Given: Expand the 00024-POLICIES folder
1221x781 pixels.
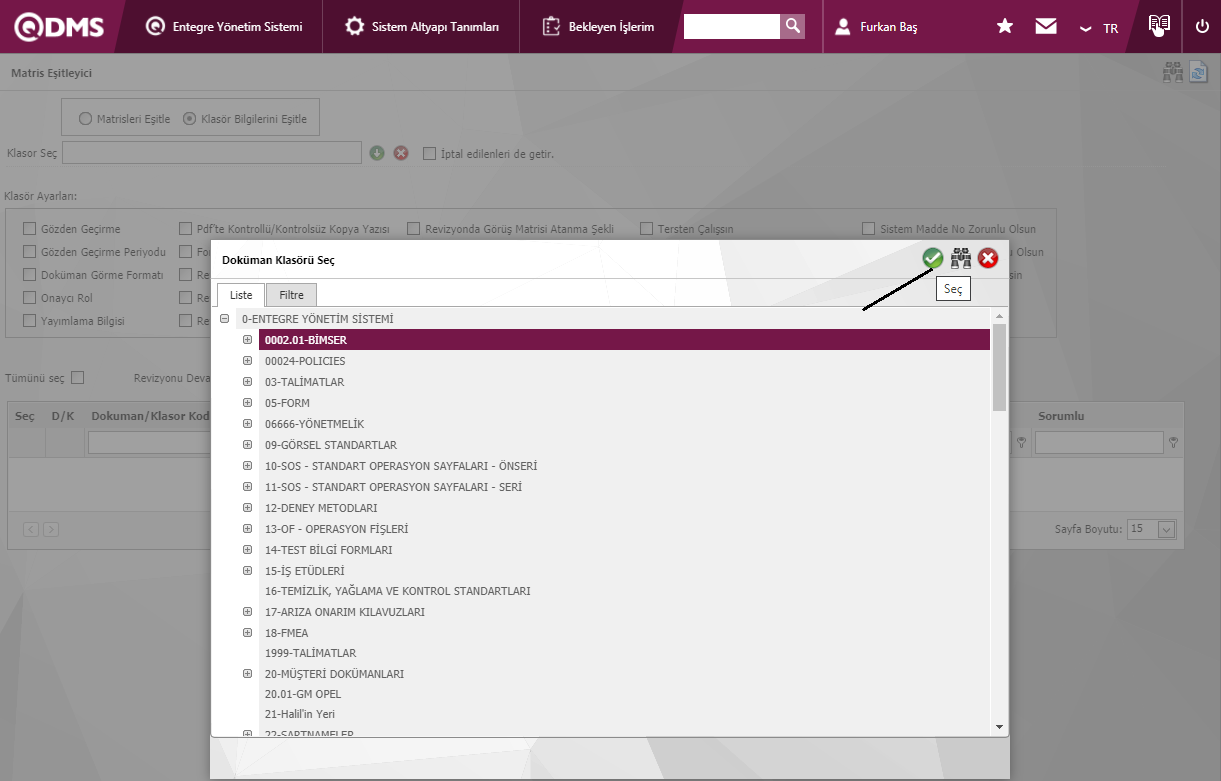Looking at the screenshot, I should point(247,361).
